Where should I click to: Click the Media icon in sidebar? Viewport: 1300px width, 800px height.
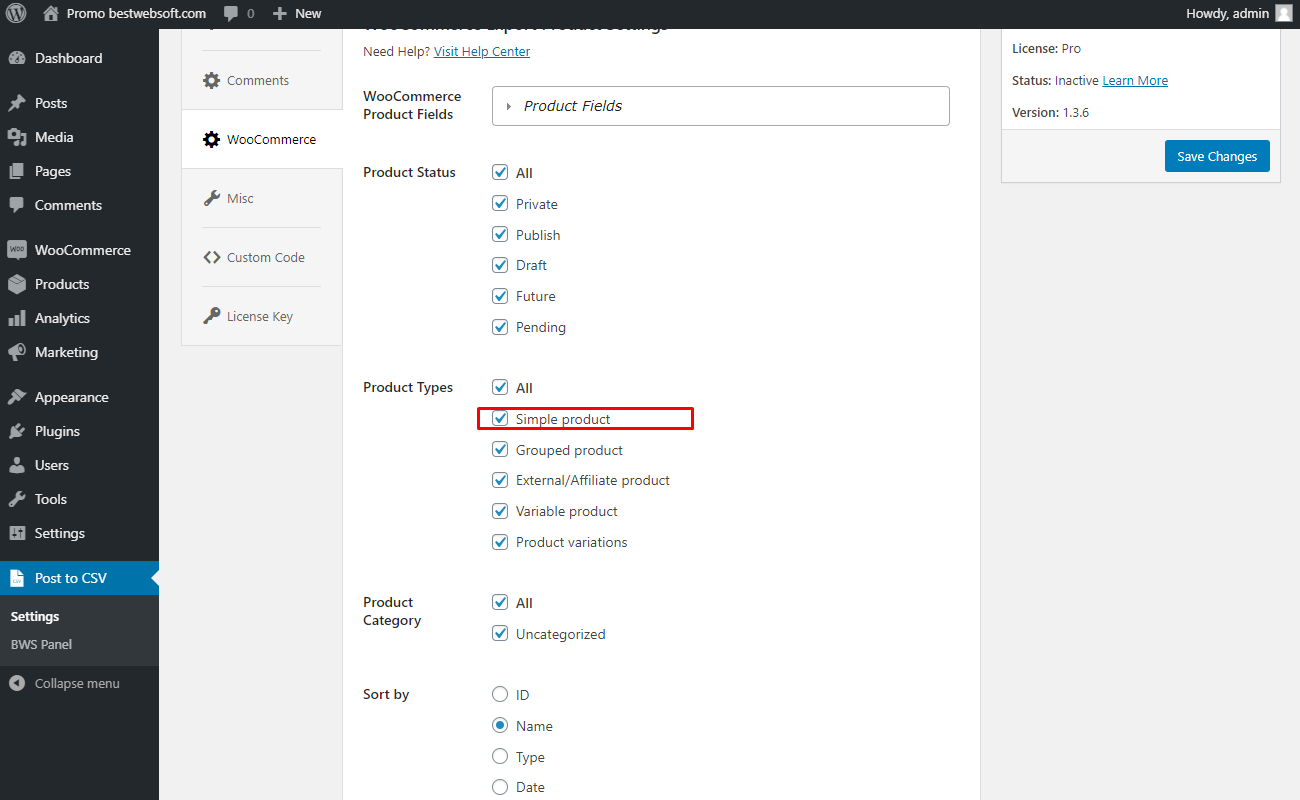pos(17,137)
